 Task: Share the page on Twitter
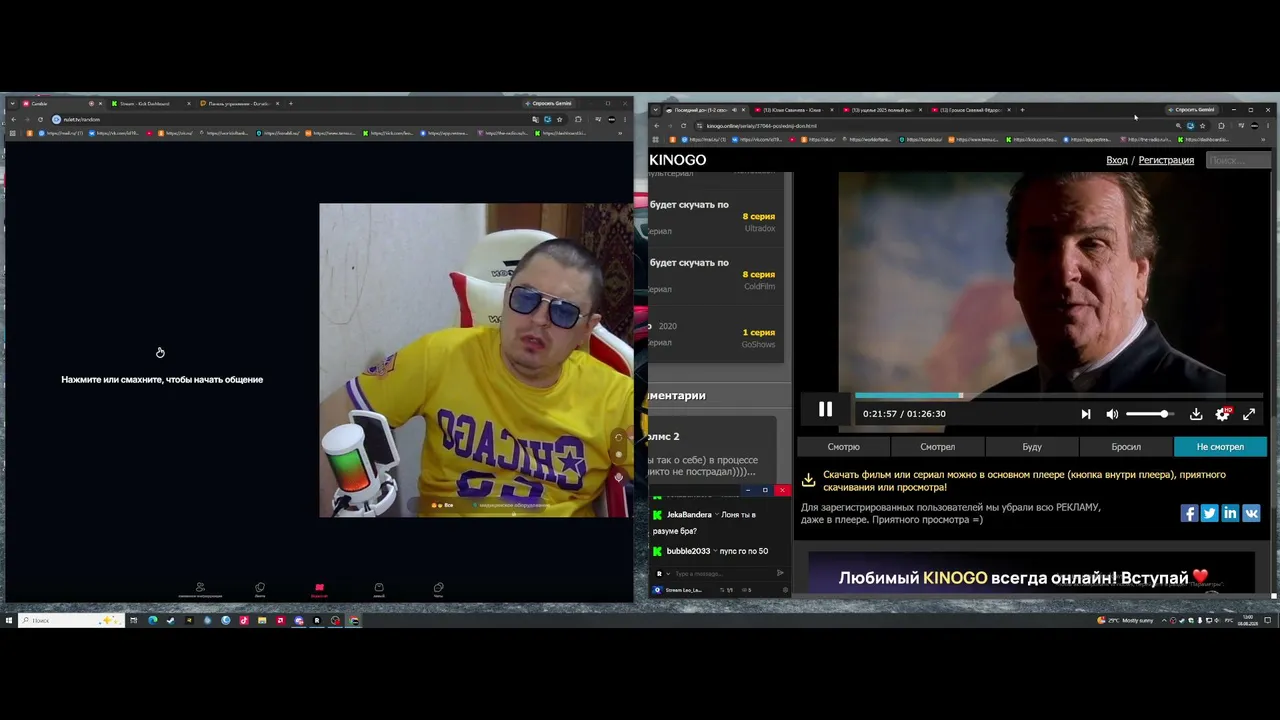1209,513
